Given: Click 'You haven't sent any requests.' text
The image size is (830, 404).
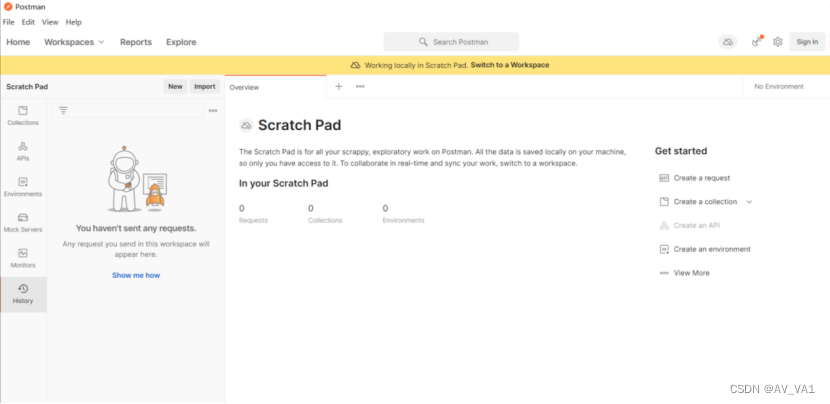Looking at the screenshot, I should [136, 229].
